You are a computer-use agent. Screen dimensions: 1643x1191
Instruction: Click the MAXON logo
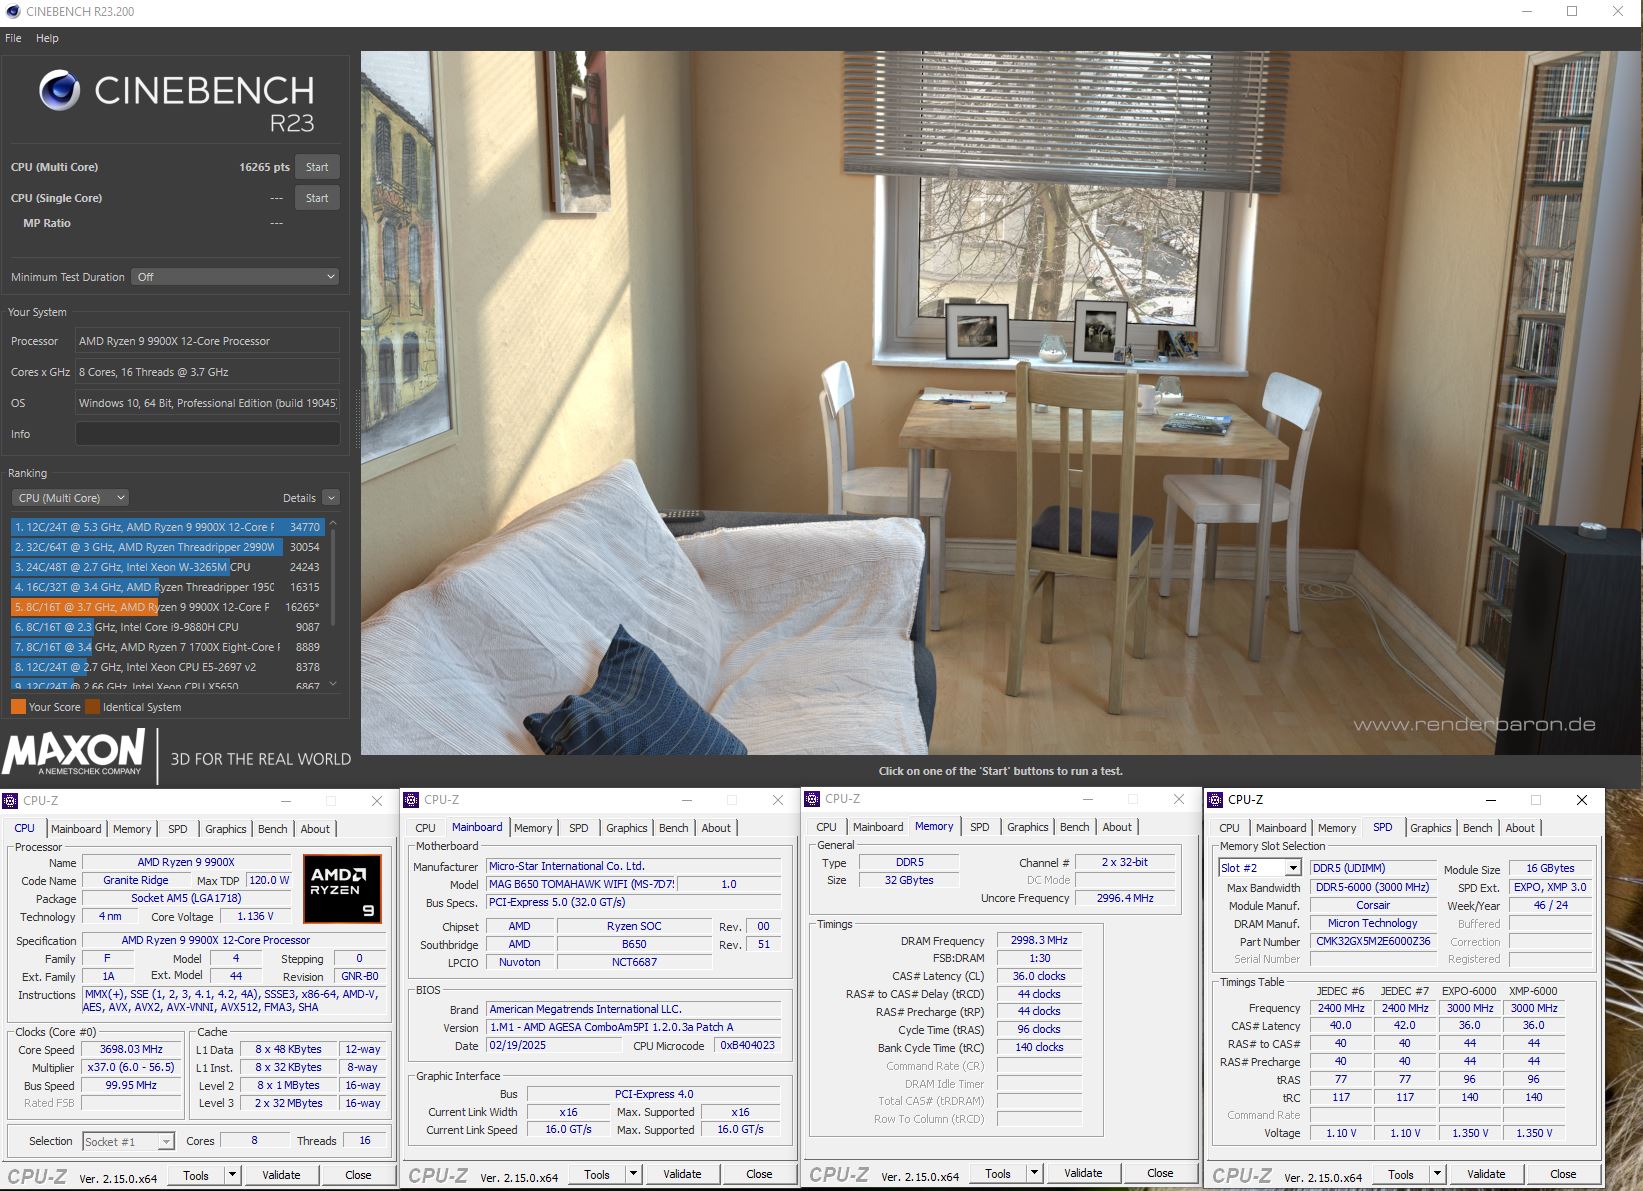[x=74, y=751]
